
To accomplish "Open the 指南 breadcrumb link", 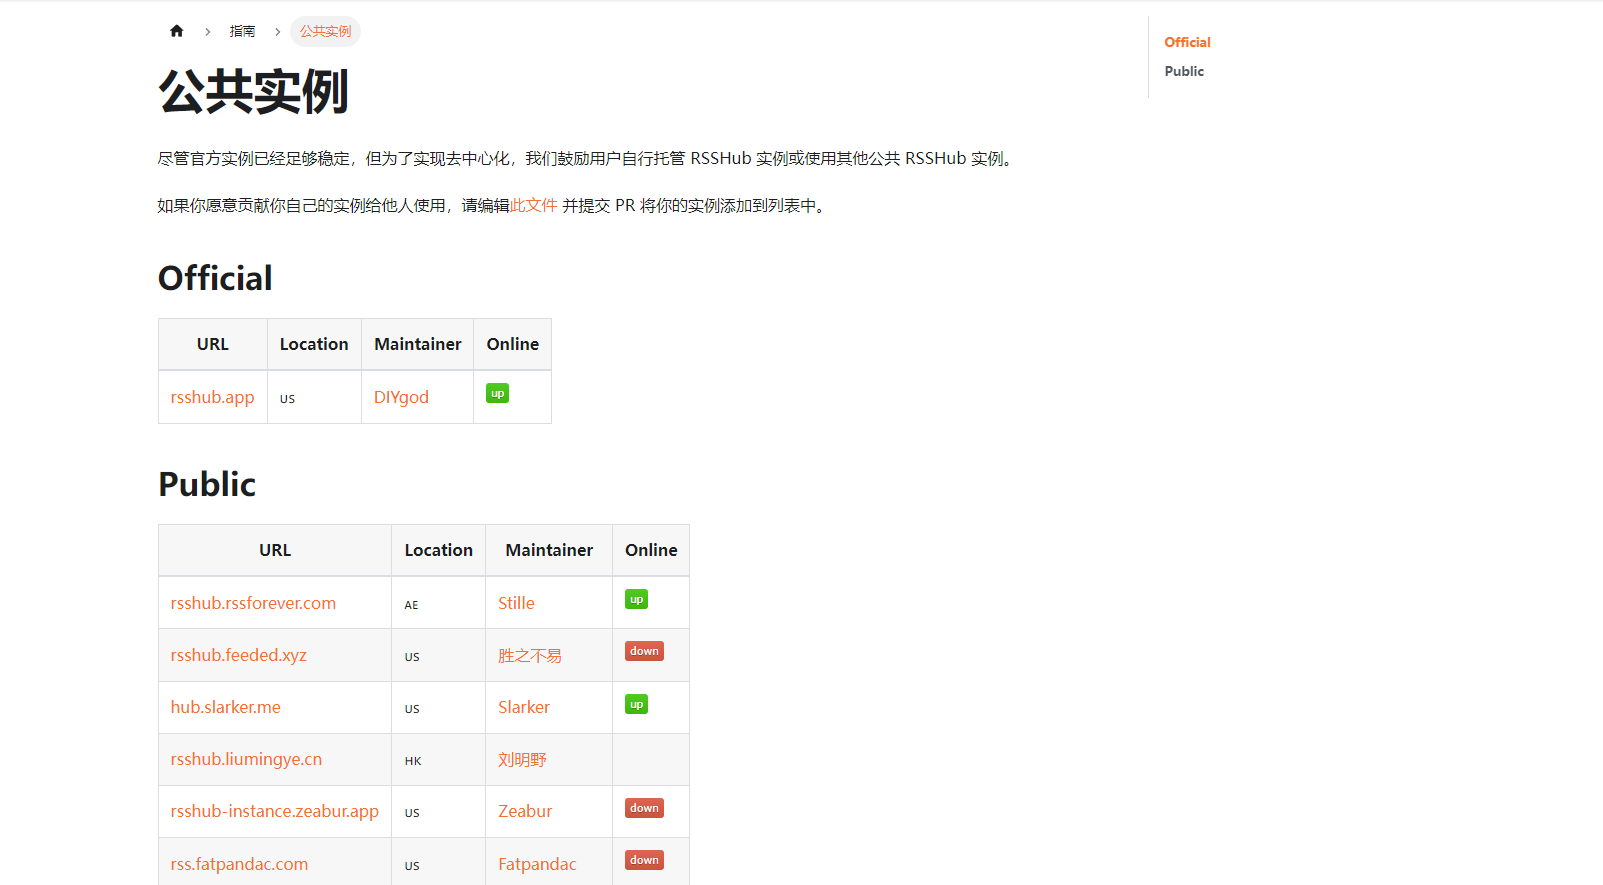I will pos(242,31).
